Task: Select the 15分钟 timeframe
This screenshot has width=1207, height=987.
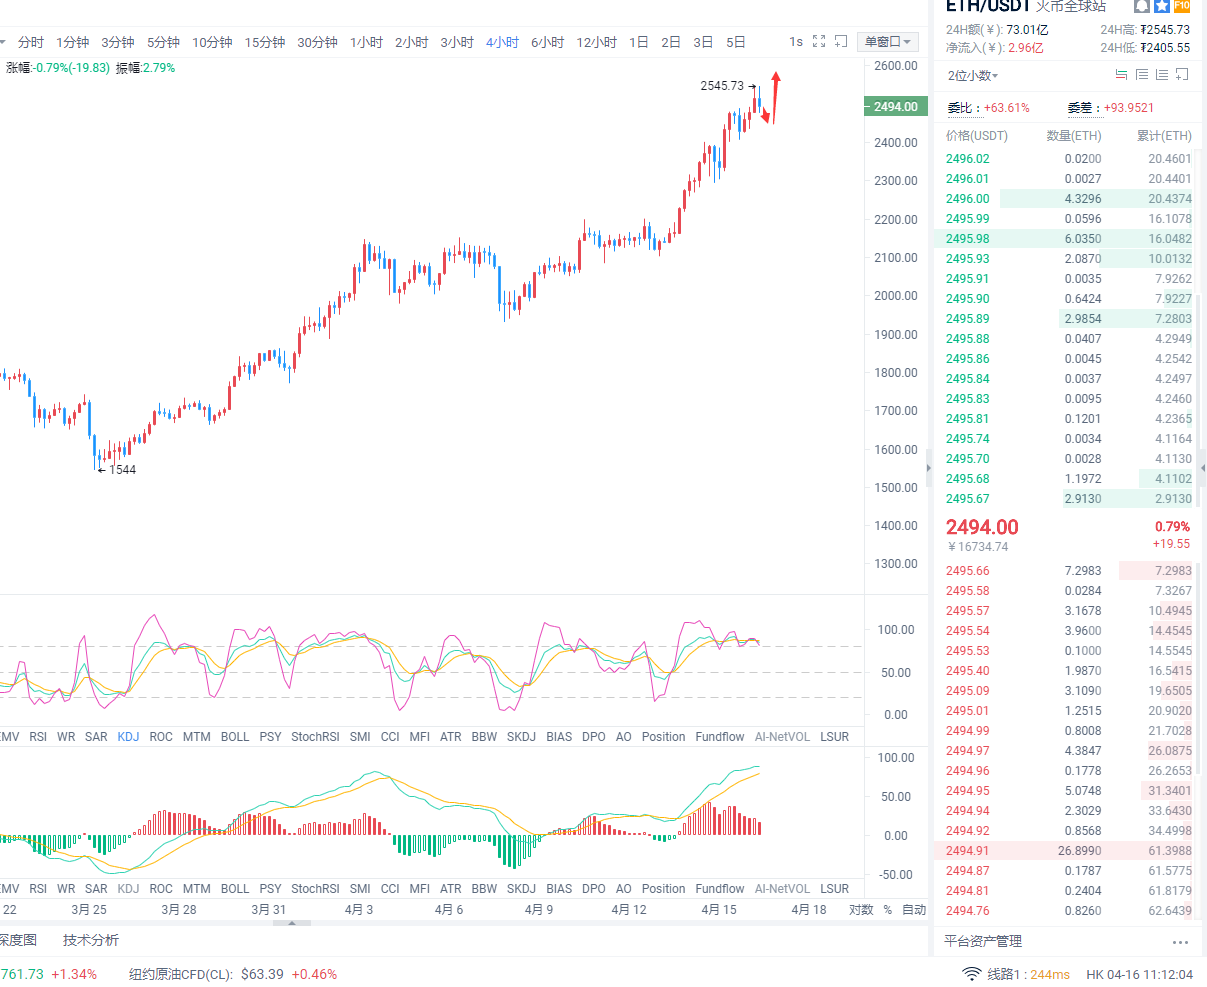Action: click(x=265, y=42)
